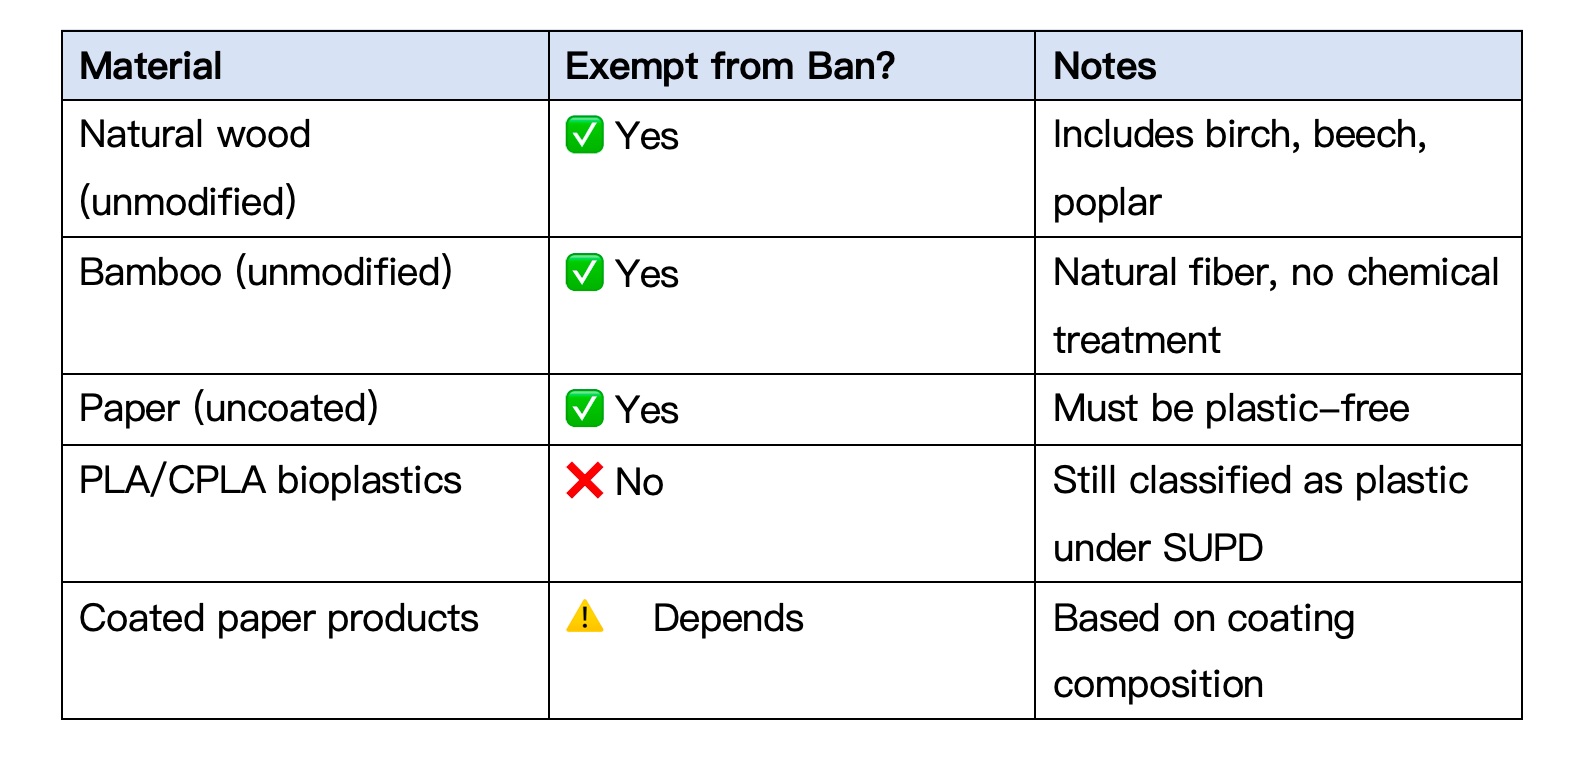The width and height of the screenshot is (1584, 764).
Task: Click the Includes birch, beech, poplar note
Action: [x=1240, y=168]
